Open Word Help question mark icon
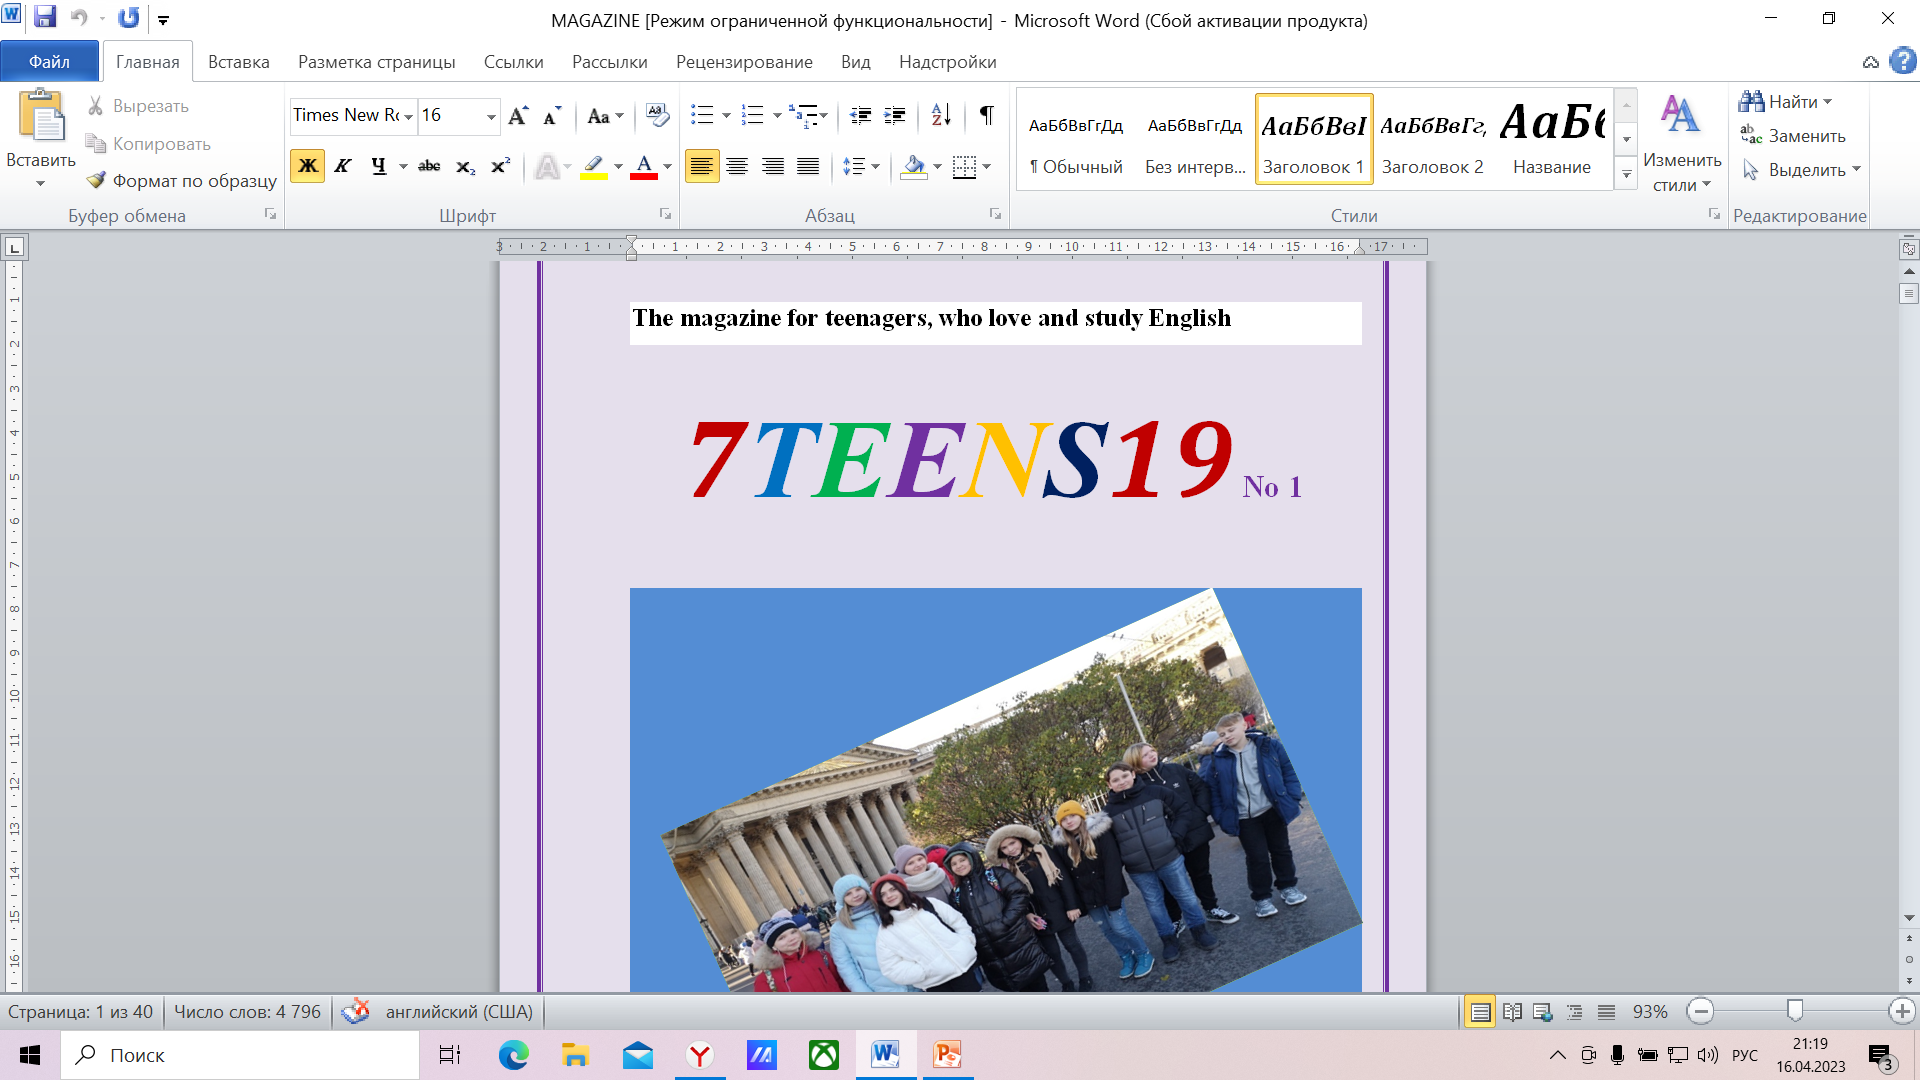Image resolution: width=1920 pixels, height=1080 pixels. tap(1903, 61)
